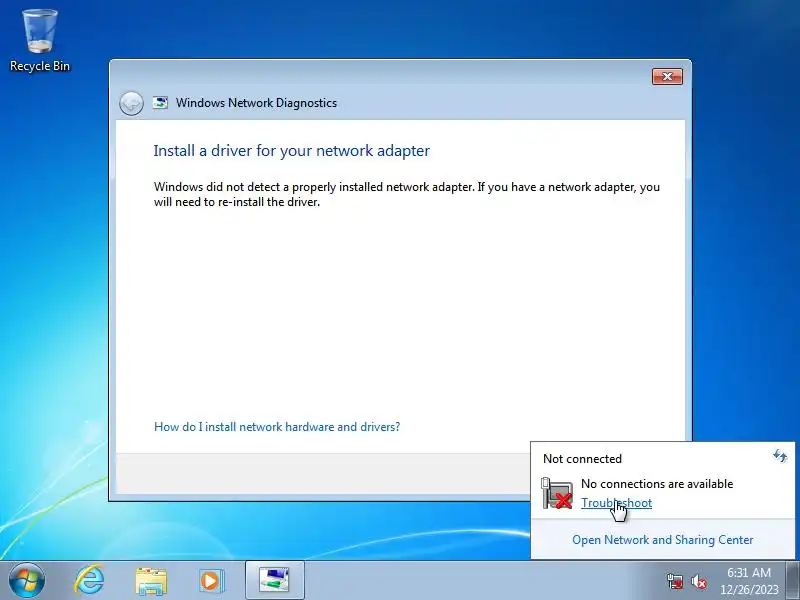Click the Windows Network Diagnostics title icon

pyautogui.click(x=160, y=103)
